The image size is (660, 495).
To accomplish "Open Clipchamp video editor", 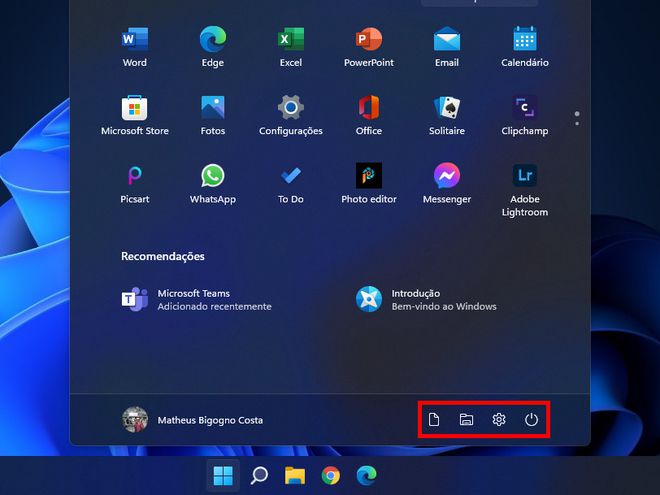I will 524,115.
